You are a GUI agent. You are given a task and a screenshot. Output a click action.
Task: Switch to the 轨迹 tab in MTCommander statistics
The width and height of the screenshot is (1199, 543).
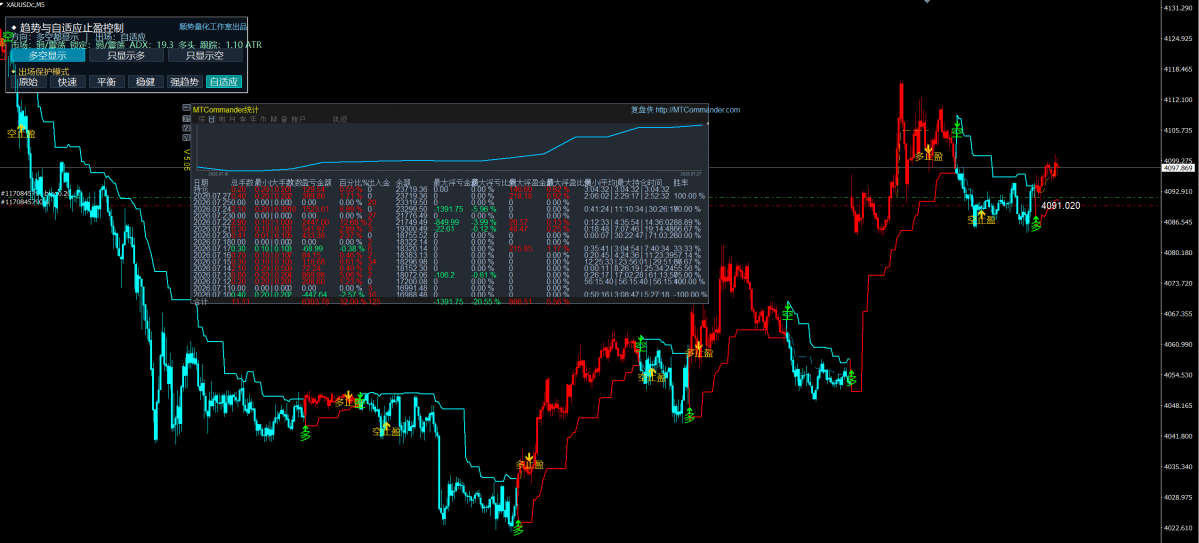click(x=340, y=119)
